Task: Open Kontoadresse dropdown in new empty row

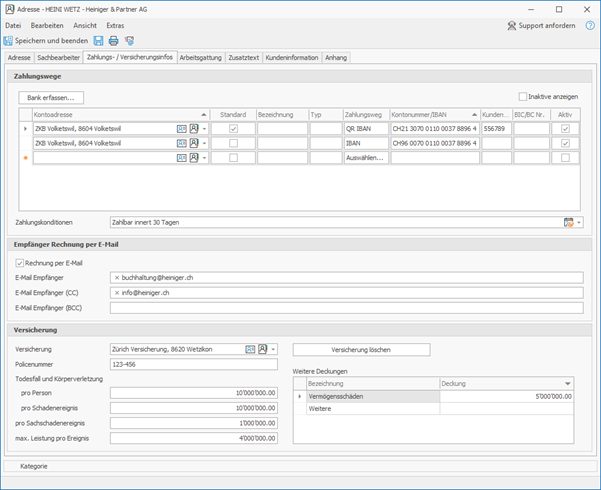Action: [204, 158]
